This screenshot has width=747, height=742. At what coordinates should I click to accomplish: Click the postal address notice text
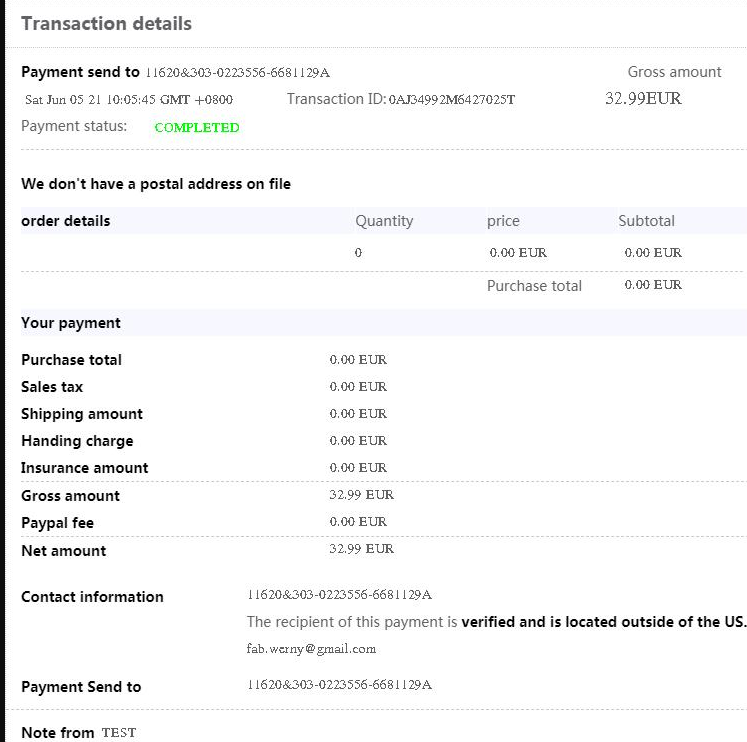tap(156, 184)
